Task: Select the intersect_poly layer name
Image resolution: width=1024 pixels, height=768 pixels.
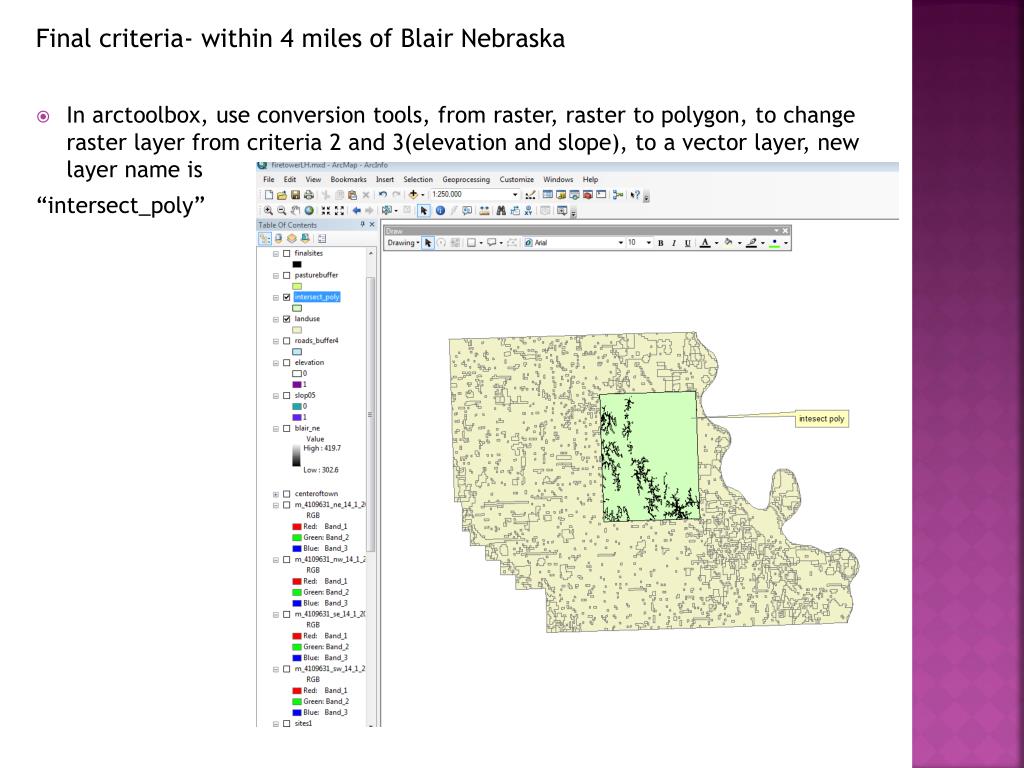Action: (317, 297)
